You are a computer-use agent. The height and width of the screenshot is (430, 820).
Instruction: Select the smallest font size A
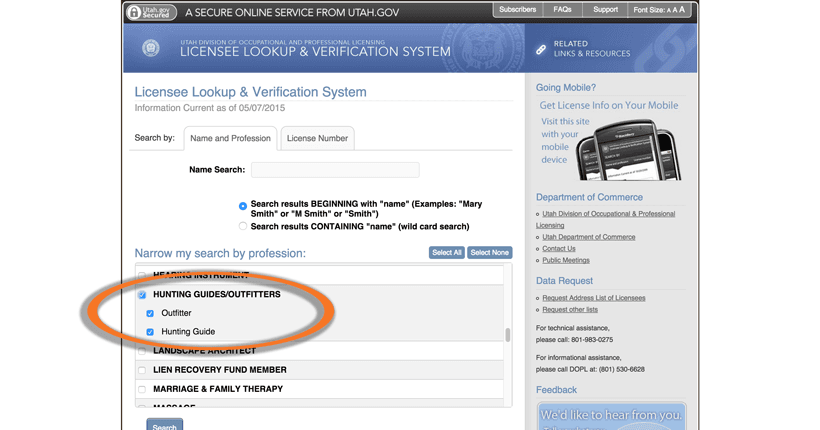click(x=667, y=10)
